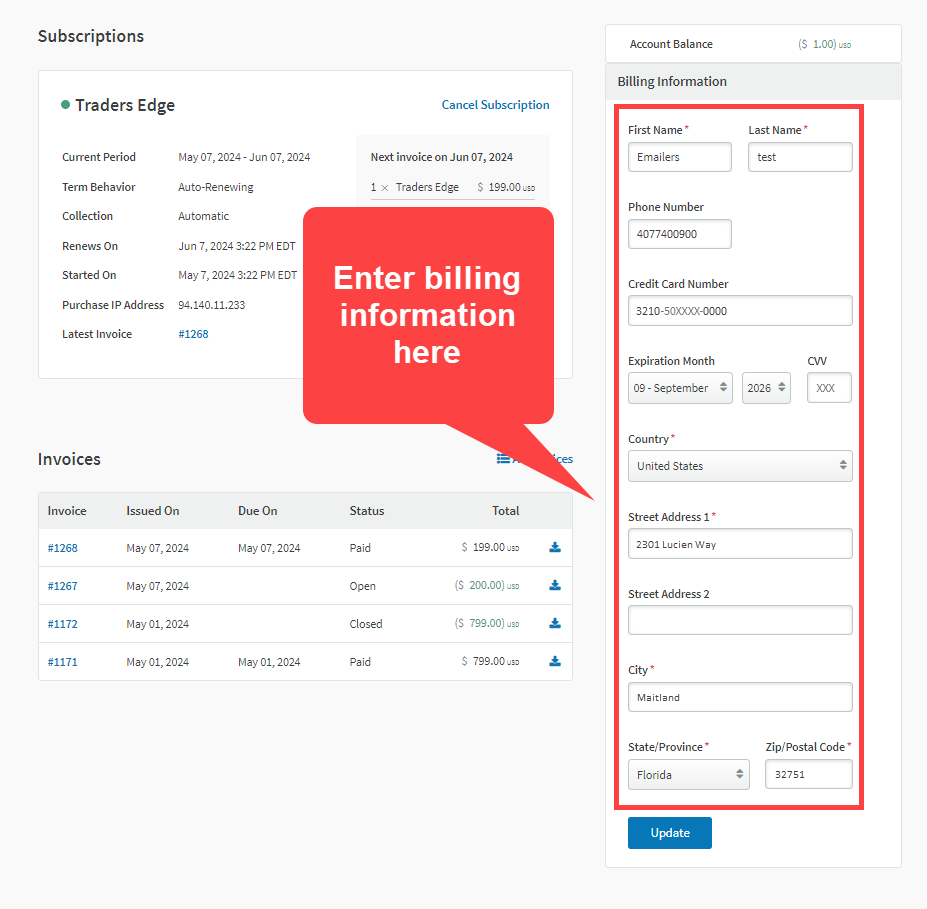Image resolution: width=927 pixels, height=909 pixels.
Task: Click the Last Name field
Action: pyautogui.click(x=800, y=157)
